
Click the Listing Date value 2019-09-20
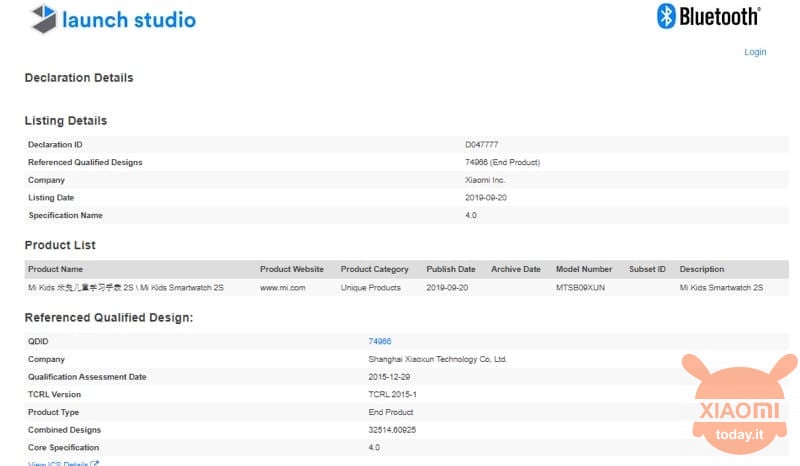point(486,198)
